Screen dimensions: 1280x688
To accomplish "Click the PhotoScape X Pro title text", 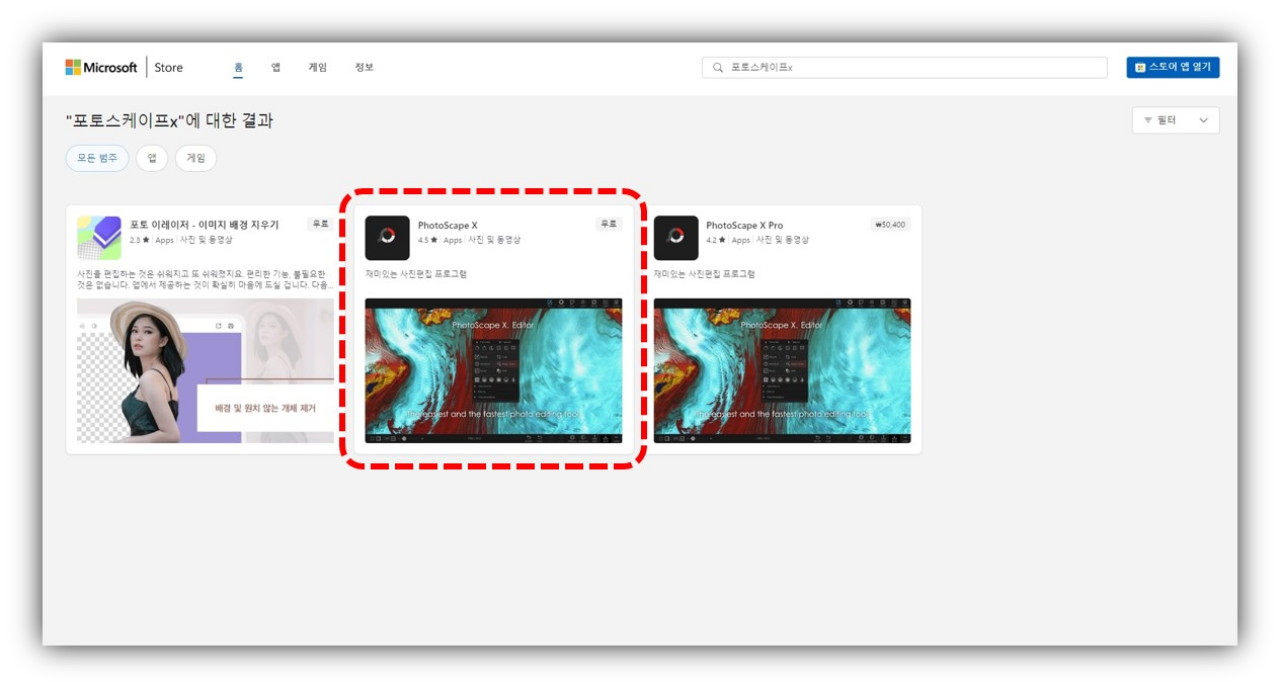I will [x=745, y=226].
